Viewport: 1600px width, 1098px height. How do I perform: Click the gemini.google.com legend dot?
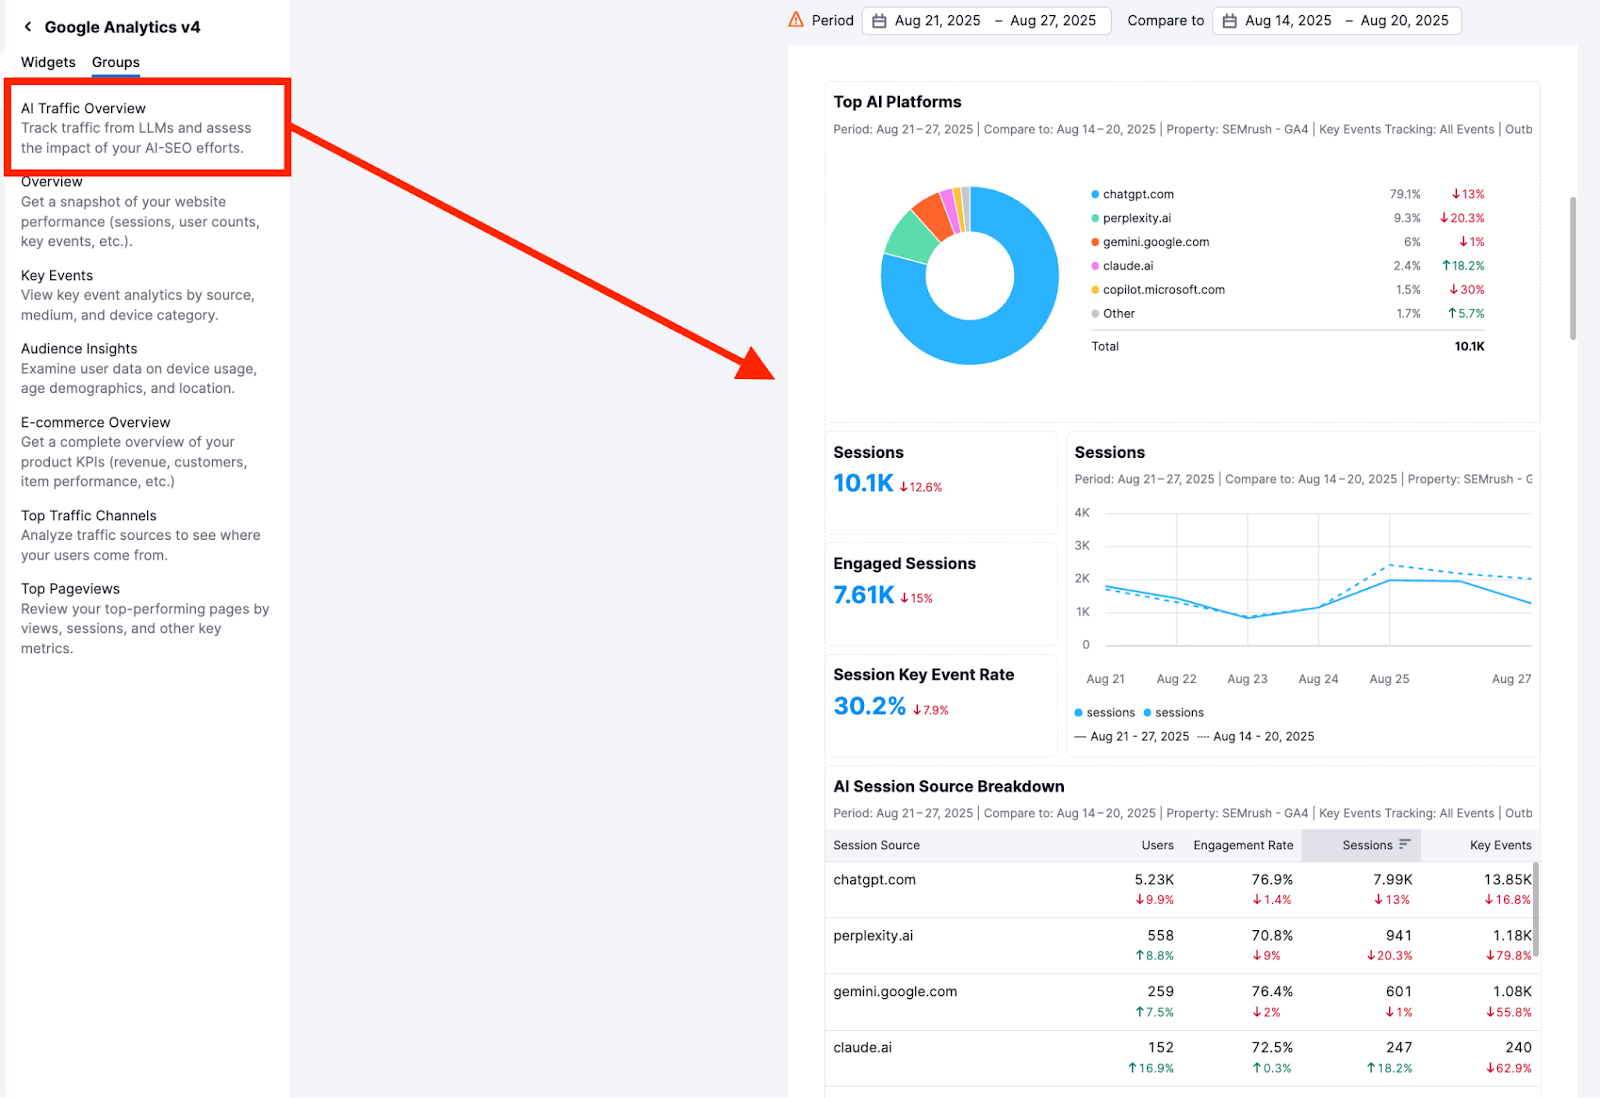[x=1094, y=241]
